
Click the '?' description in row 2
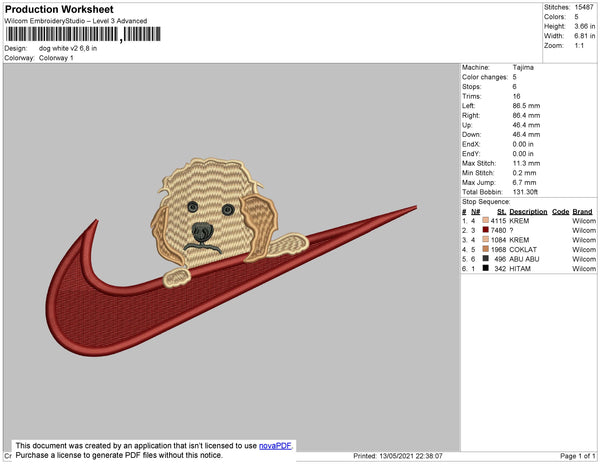(511, 230)
